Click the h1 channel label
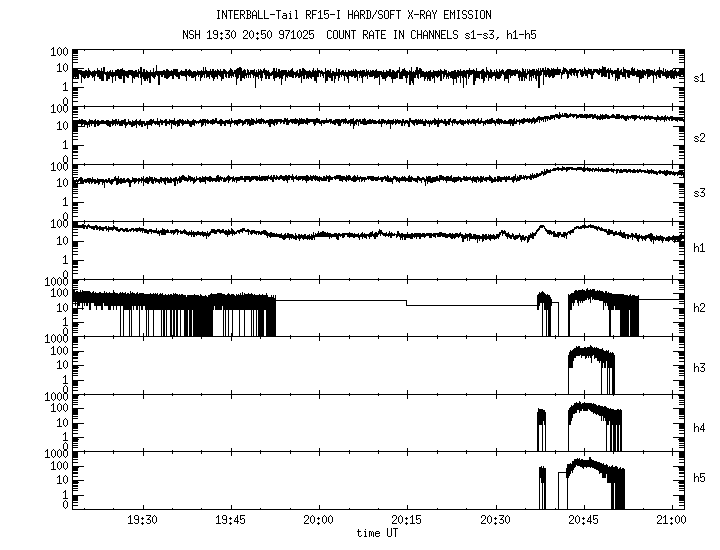 click(700, 247)
